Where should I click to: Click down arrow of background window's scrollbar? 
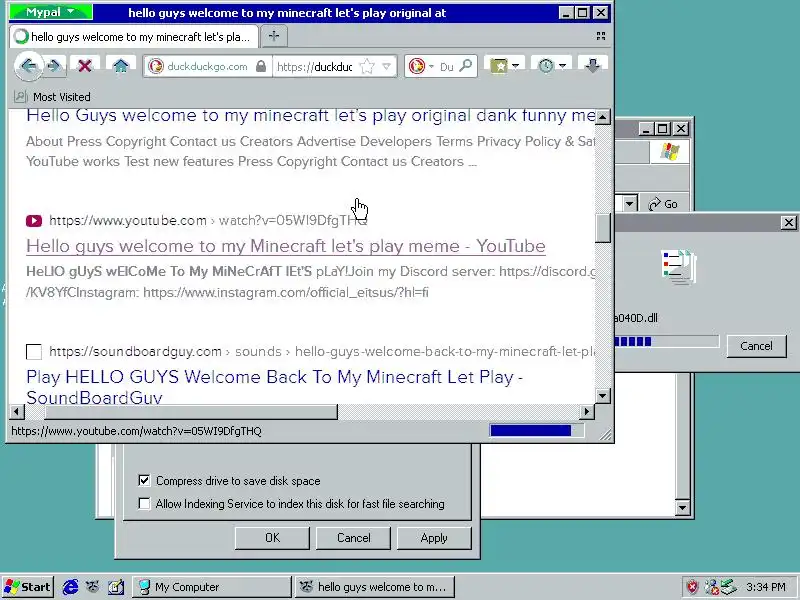pyautogui.click(x=682, y=508)
